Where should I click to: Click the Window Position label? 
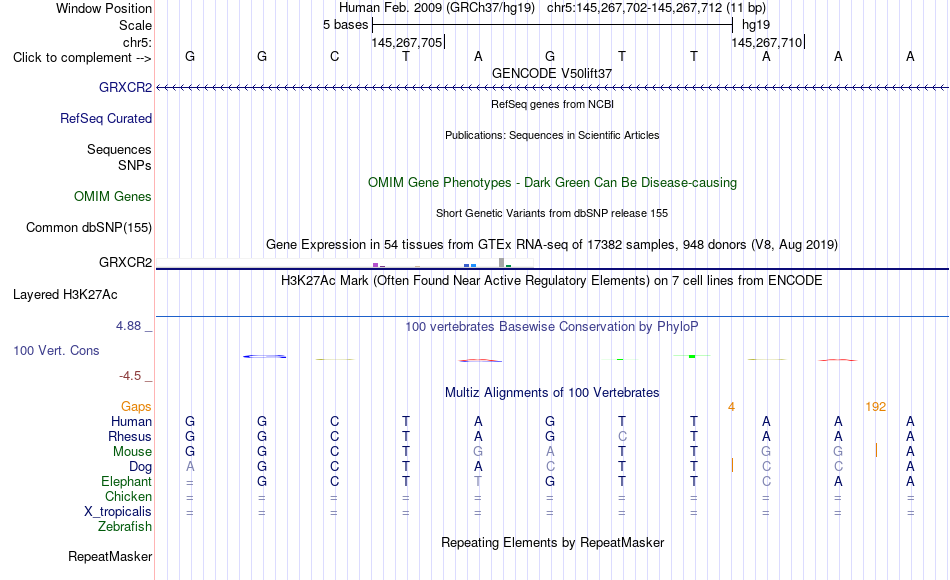(104, 8)
